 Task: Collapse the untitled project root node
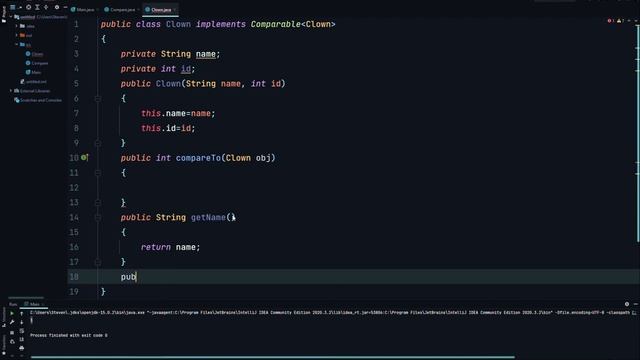point(11,17)
